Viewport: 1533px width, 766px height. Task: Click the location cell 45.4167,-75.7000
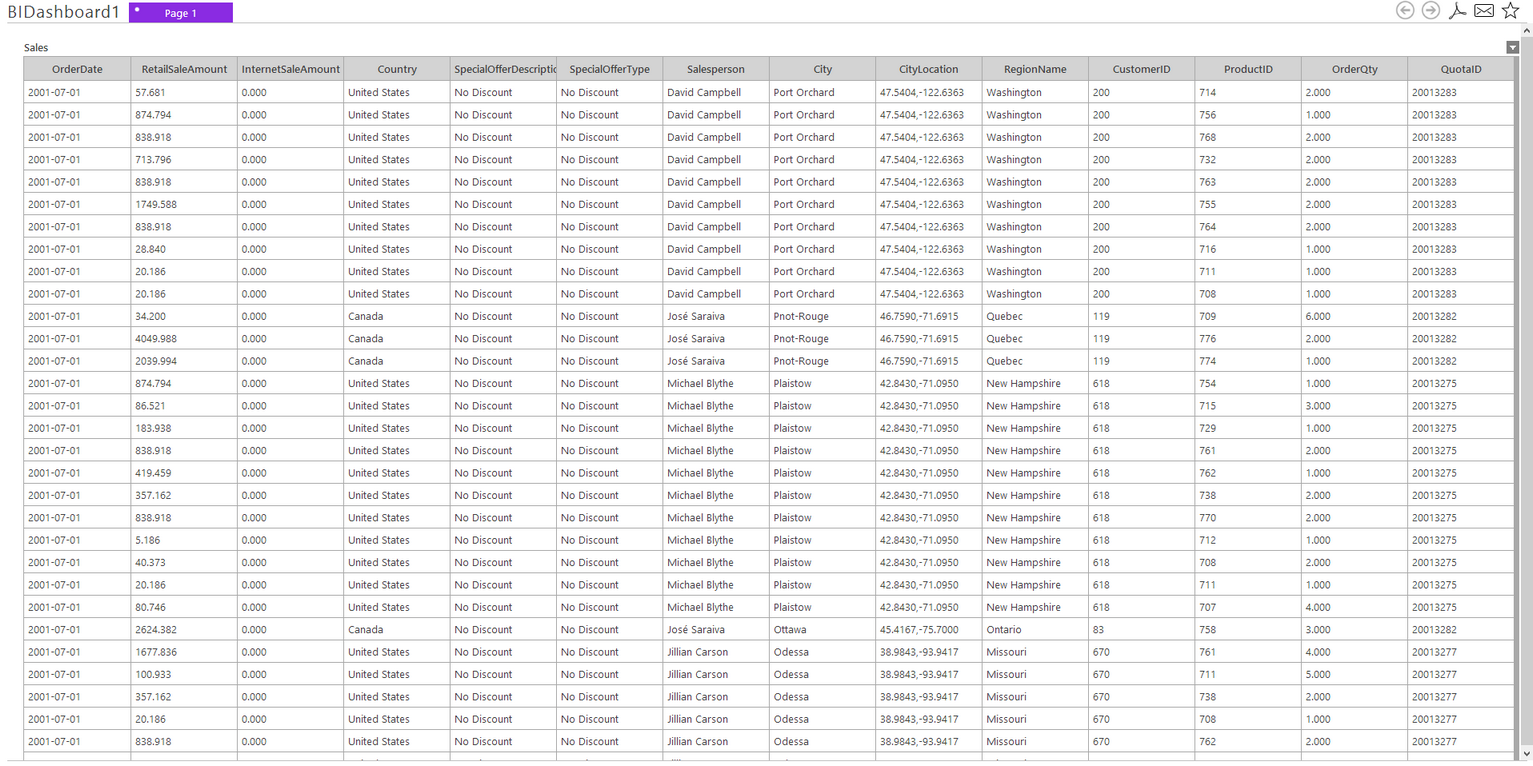tap(928, 630)
